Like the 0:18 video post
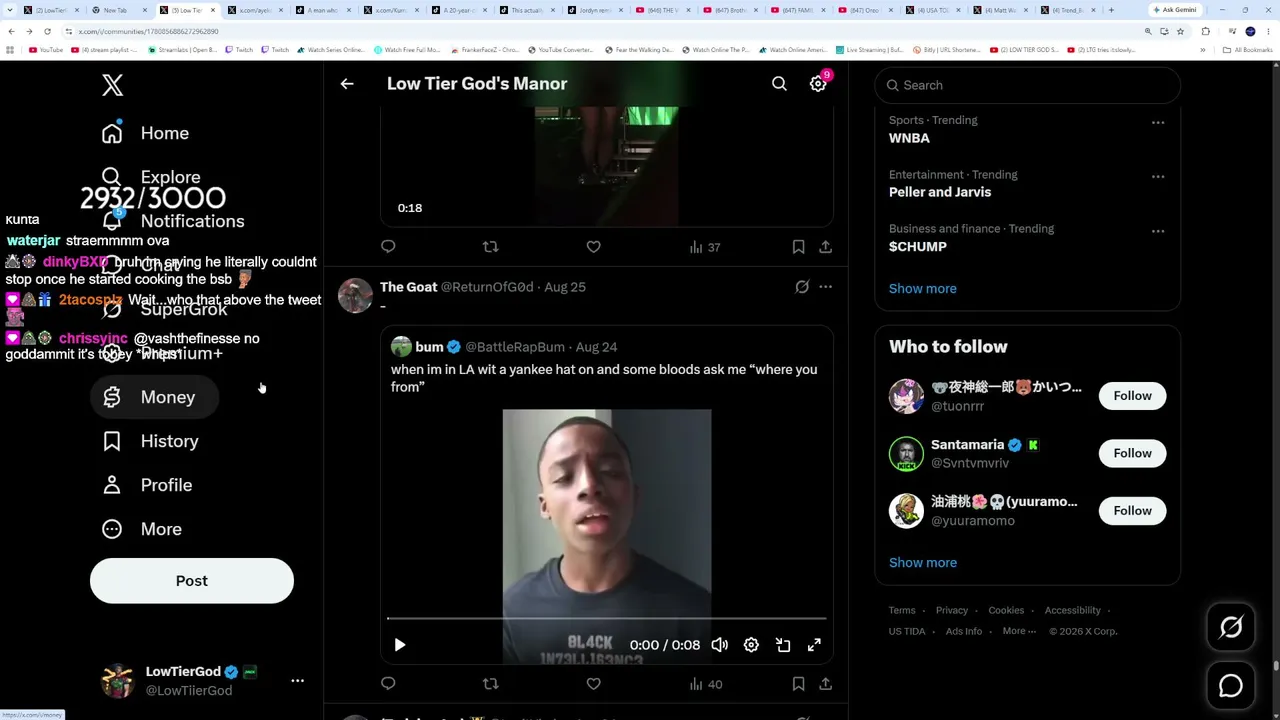The width and height of the screenshot is (1280, 720). point(593,247)
